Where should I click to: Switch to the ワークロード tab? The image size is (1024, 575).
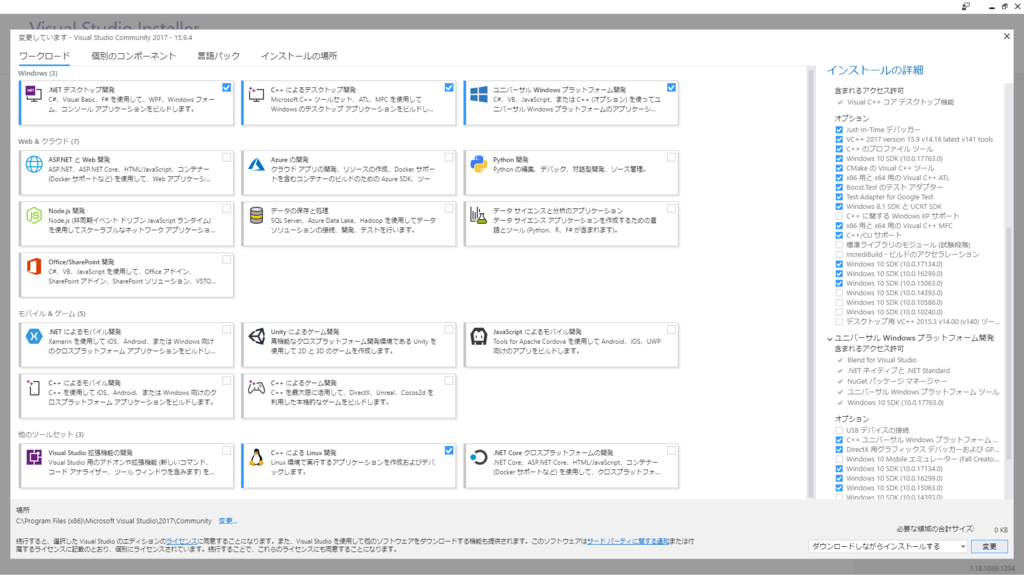pyautogui.click(x=44, y=56)
